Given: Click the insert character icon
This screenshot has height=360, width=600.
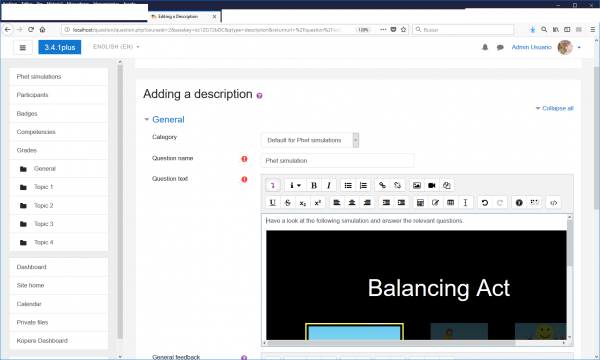Looking at the screenshot, I should [435, 203].
